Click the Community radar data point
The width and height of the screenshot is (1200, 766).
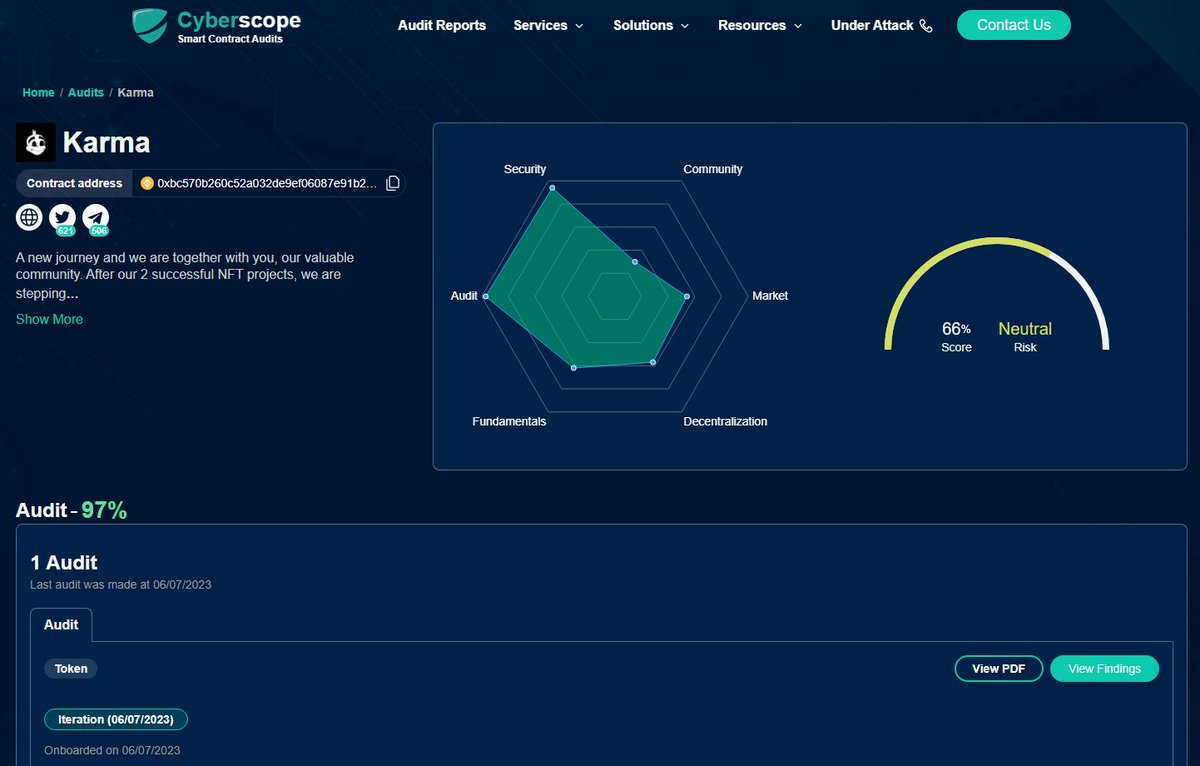pyautogui.click(x=635, y=262)
